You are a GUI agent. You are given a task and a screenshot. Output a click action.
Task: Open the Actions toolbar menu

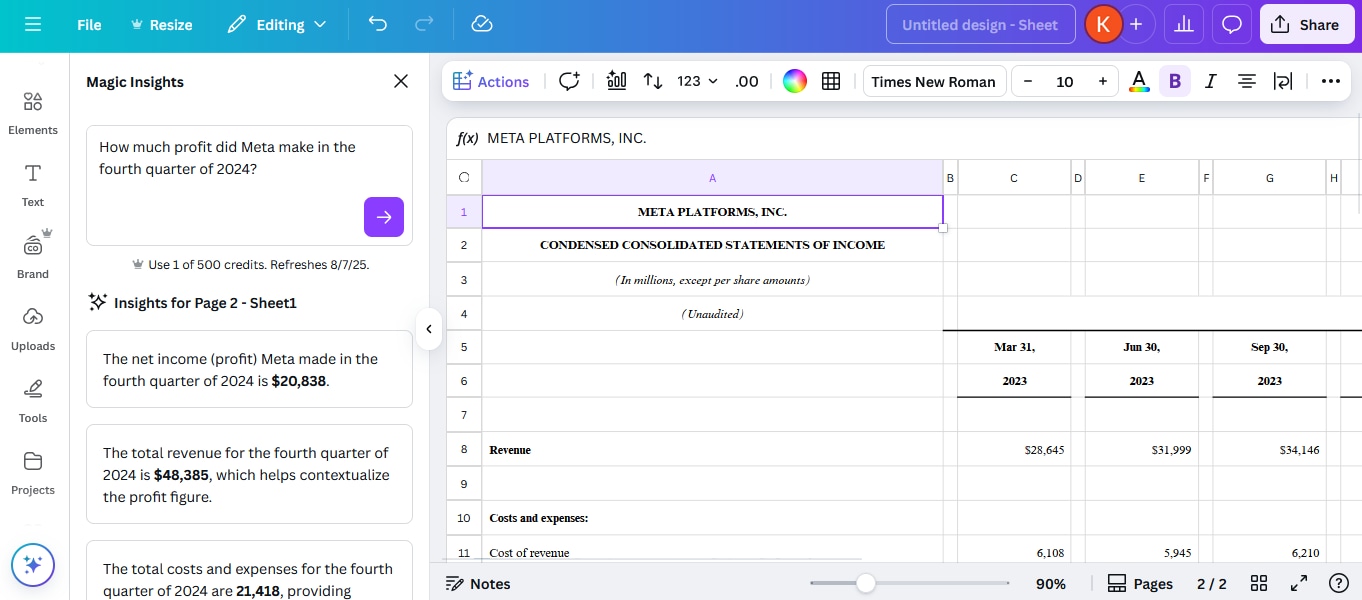[x=491, y=82]
